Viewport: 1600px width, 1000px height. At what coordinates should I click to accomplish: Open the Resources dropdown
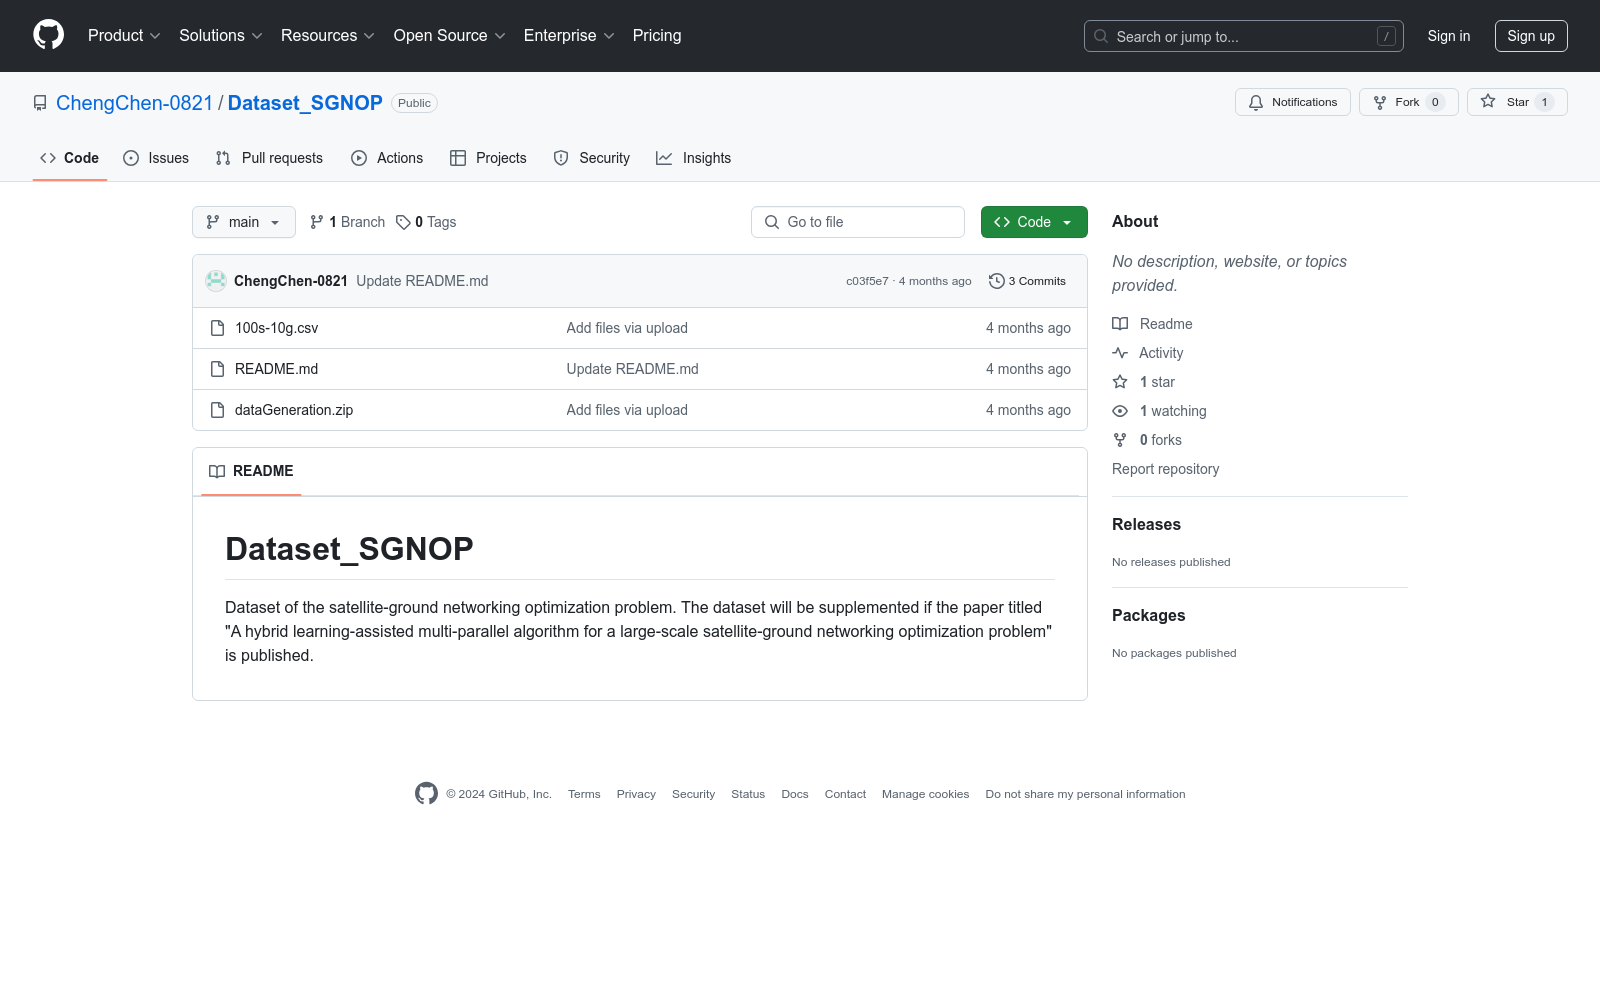coord(328,36)
